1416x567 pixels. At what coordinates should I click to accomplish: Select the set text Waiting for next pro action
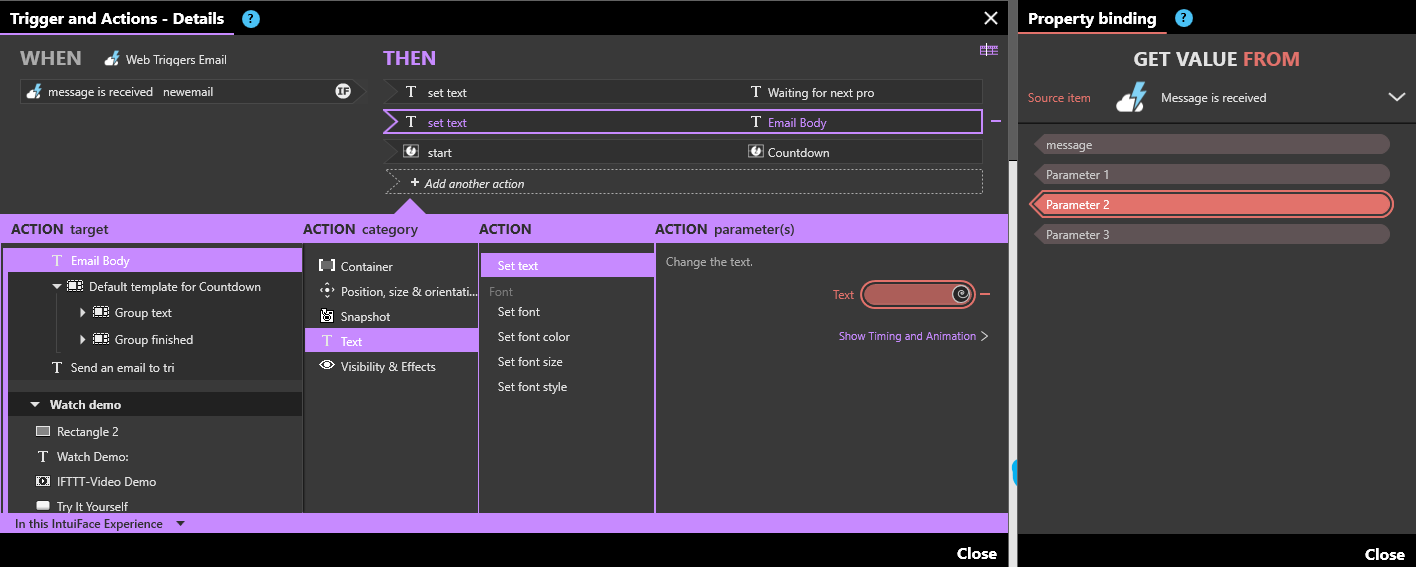coord(684,92)
